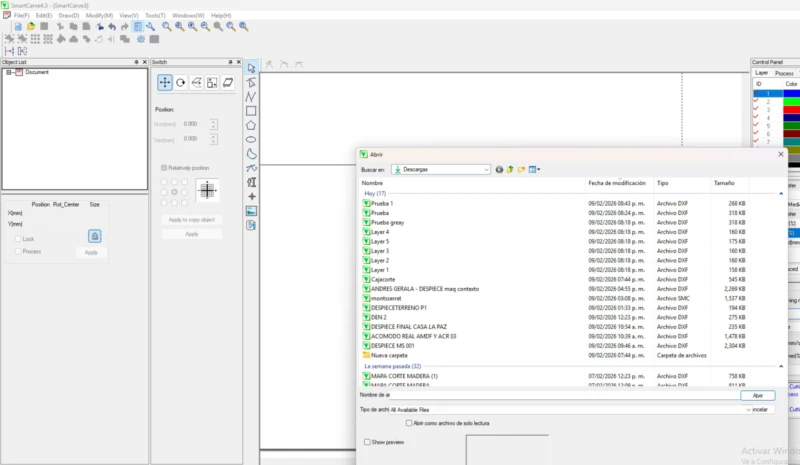Select the arrow pointer selection tool

(251, 68)
